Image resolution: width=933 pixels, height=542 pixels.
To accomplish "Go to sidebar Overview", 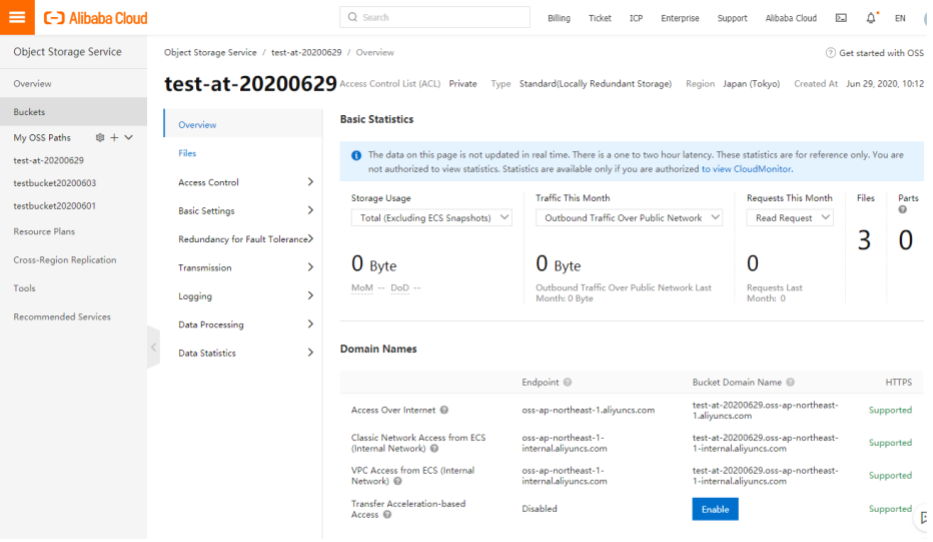I will [33, 84].
